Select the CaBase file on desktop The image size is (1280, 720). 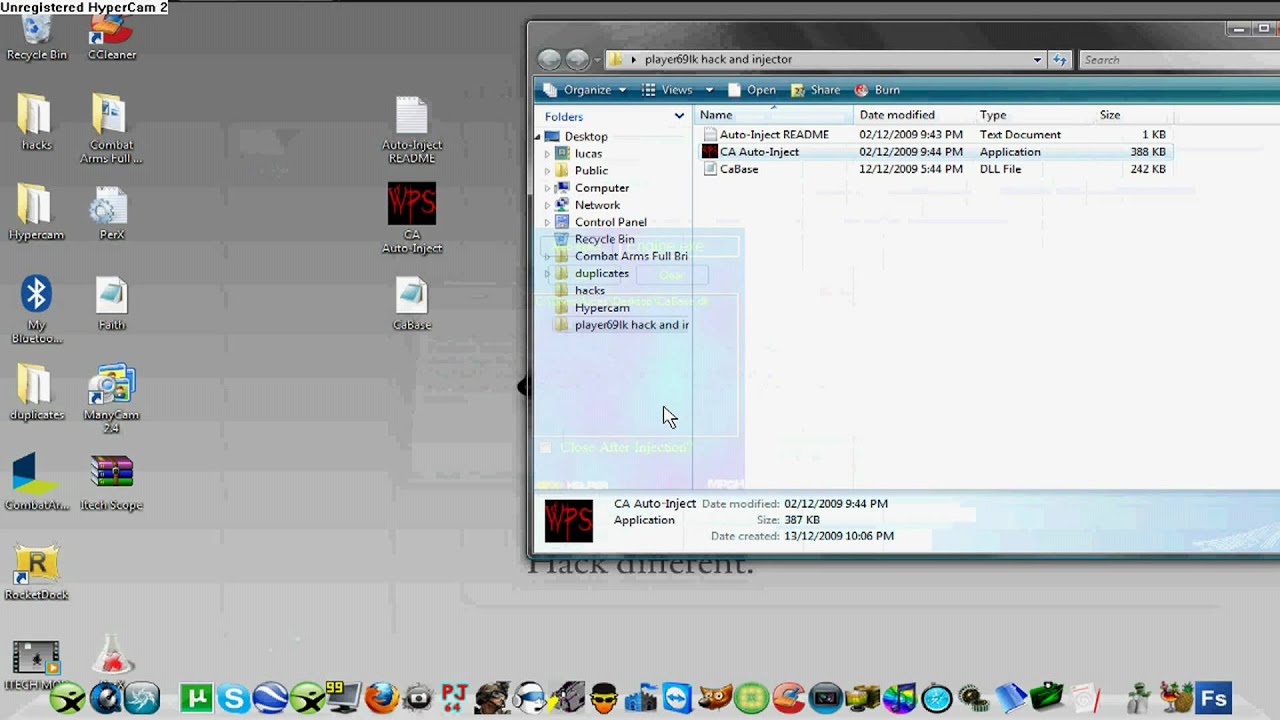click(411, 304)
